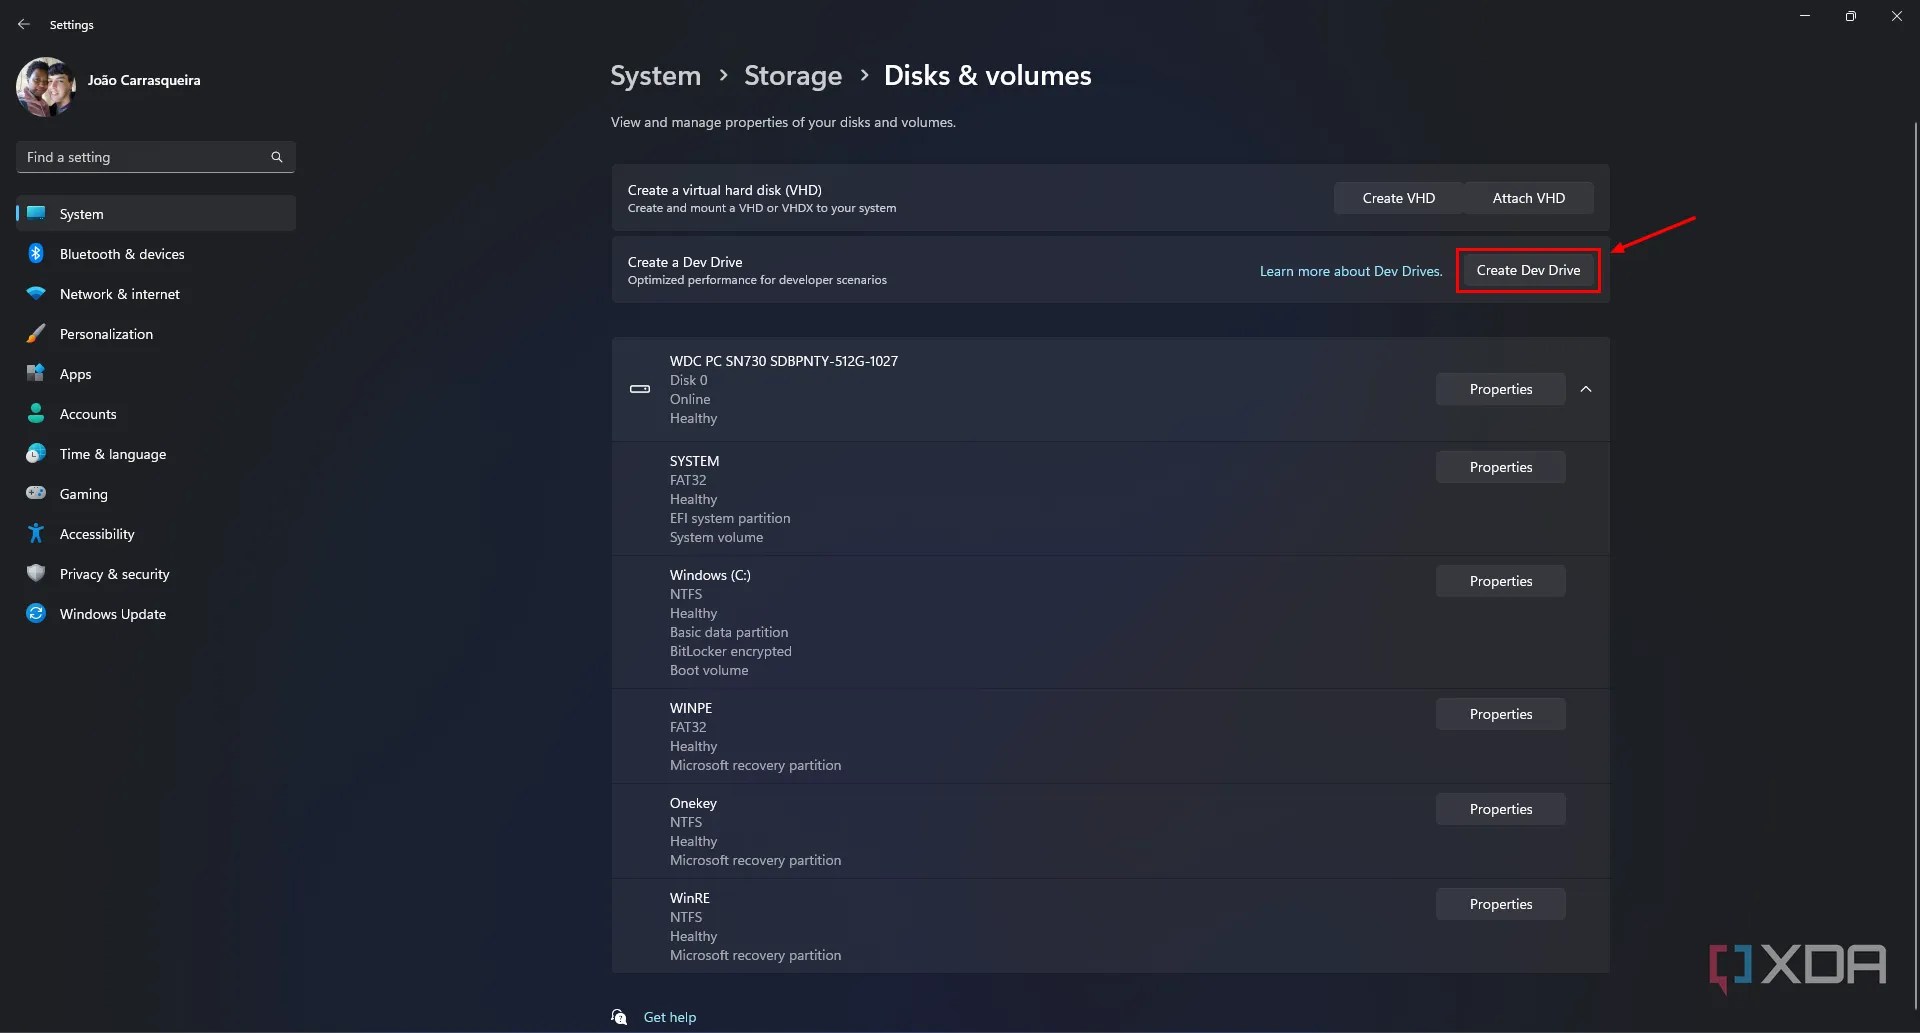Click the search magnifier in Find a setting
The width and height of the screenshot is (1920, 1033).
click(x=277, y=157)
